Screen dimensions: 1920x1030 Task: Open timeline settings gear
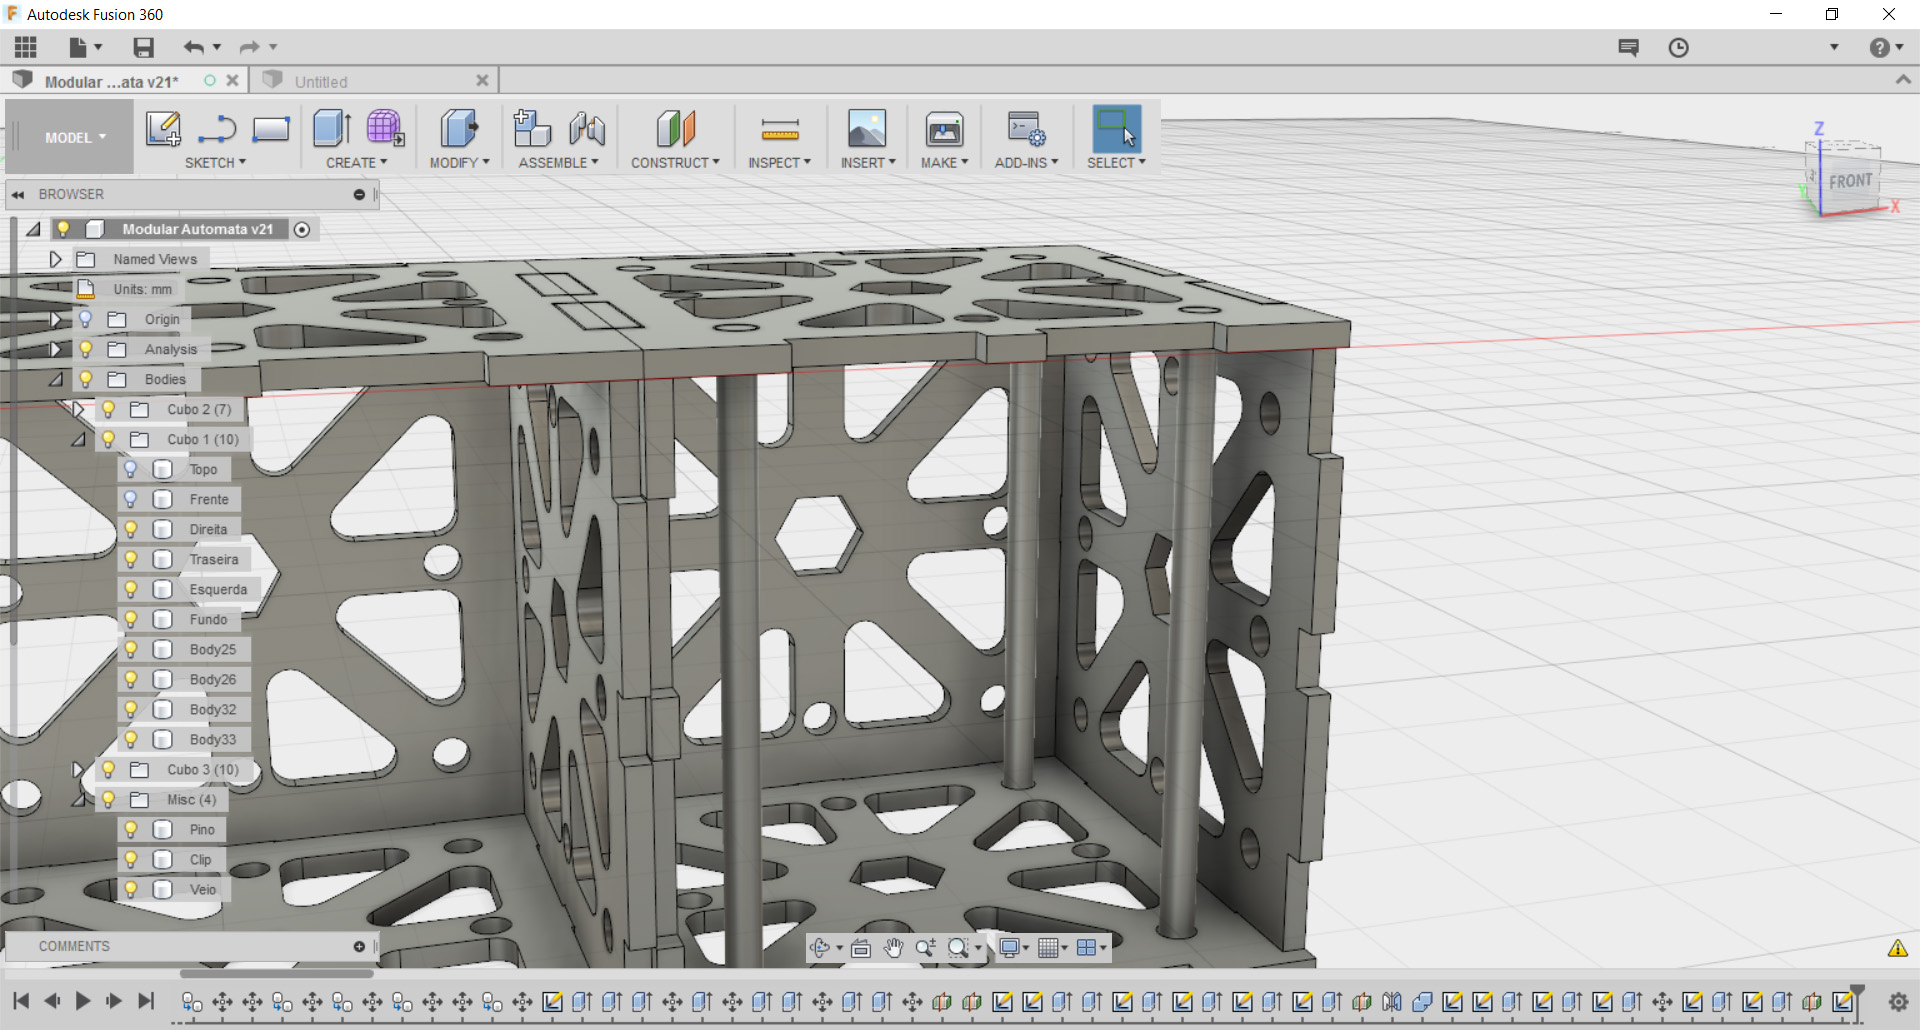click(1898, 1001)
